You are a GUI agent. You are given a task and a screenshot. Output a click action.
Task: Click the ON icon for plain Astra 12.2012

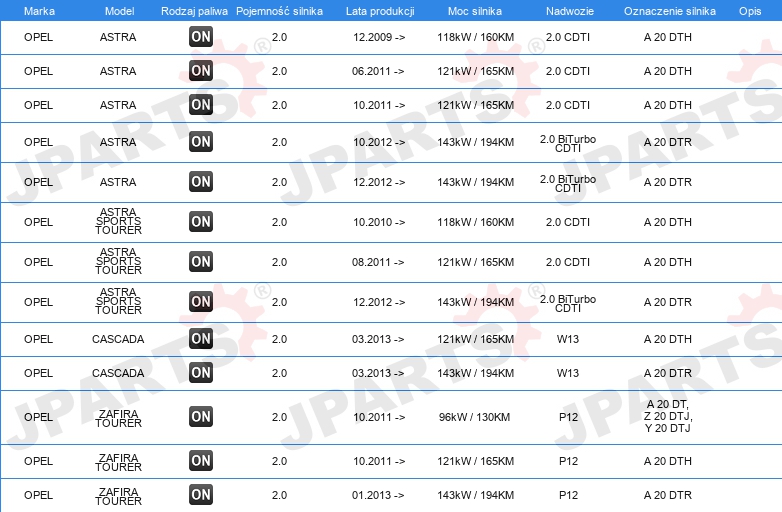[201, 181]
